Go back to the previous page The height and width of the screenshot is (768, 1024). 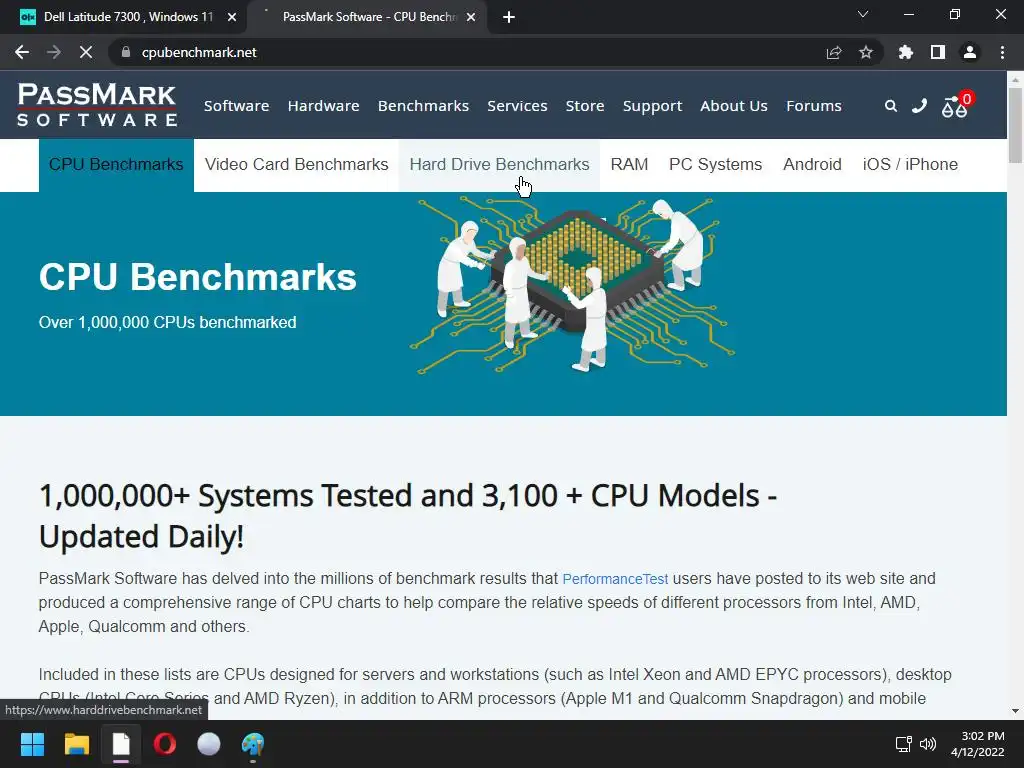(22, 52)
